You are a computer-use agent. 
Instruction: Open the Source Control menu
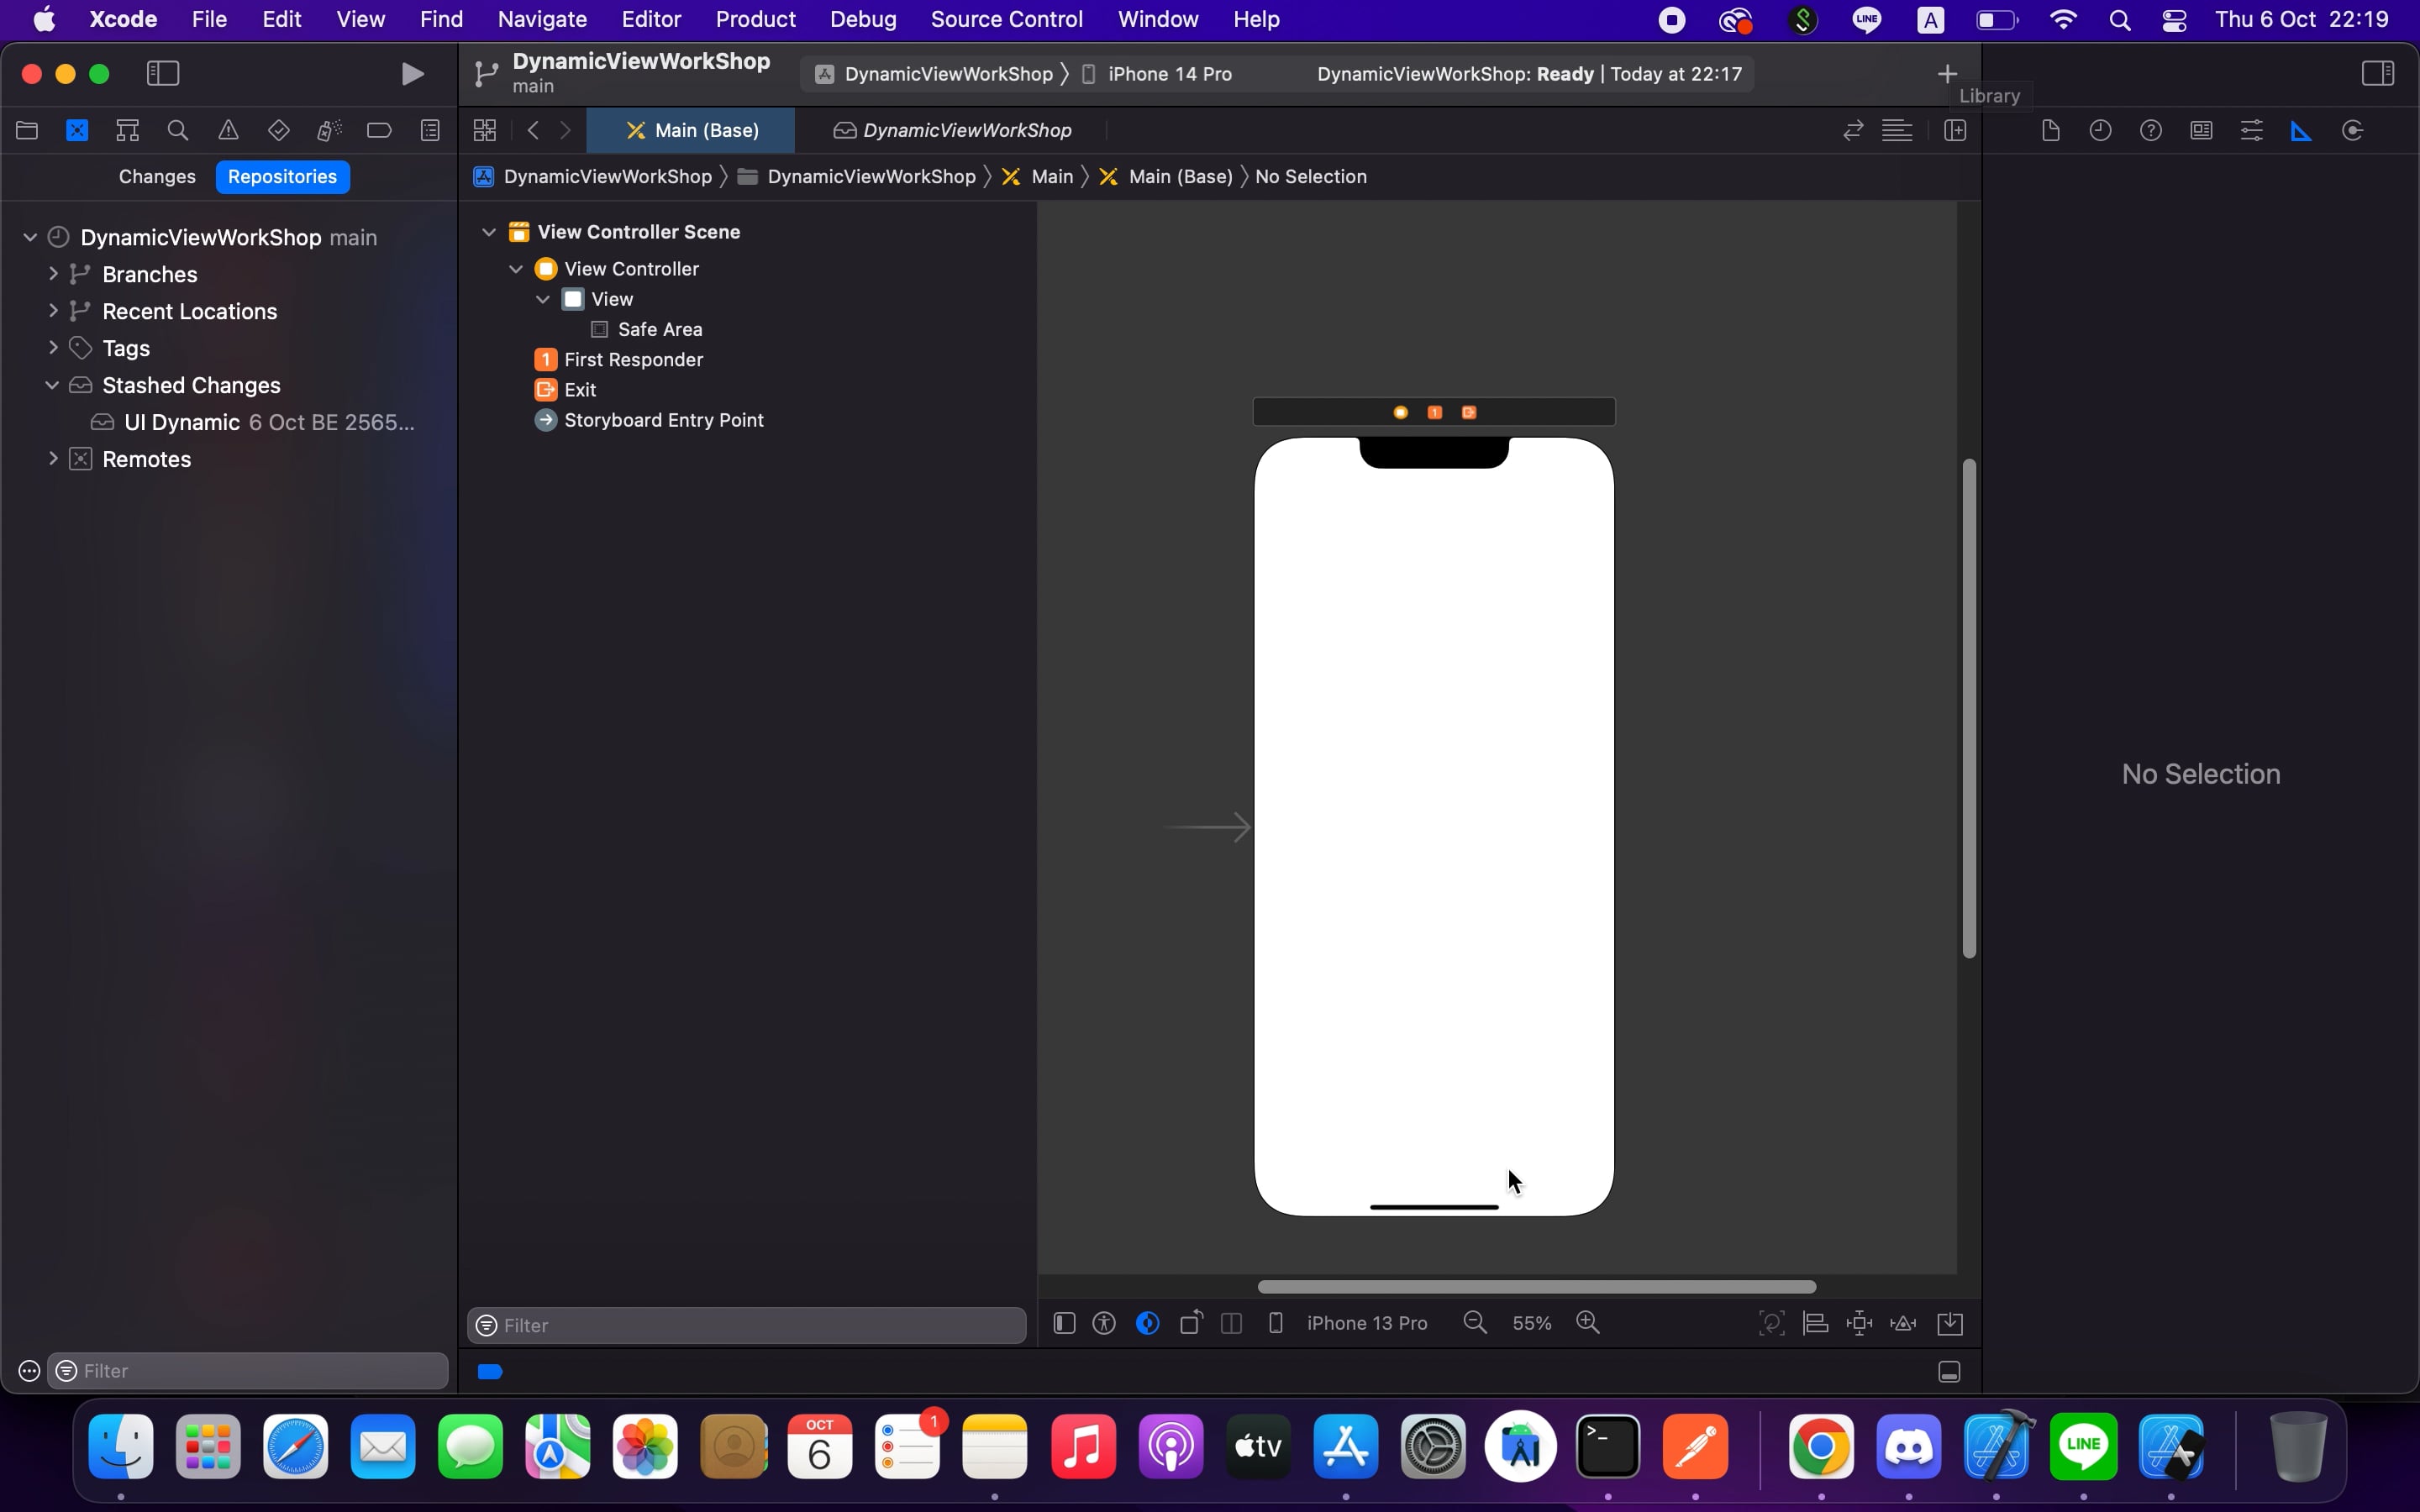[1007, 19]
